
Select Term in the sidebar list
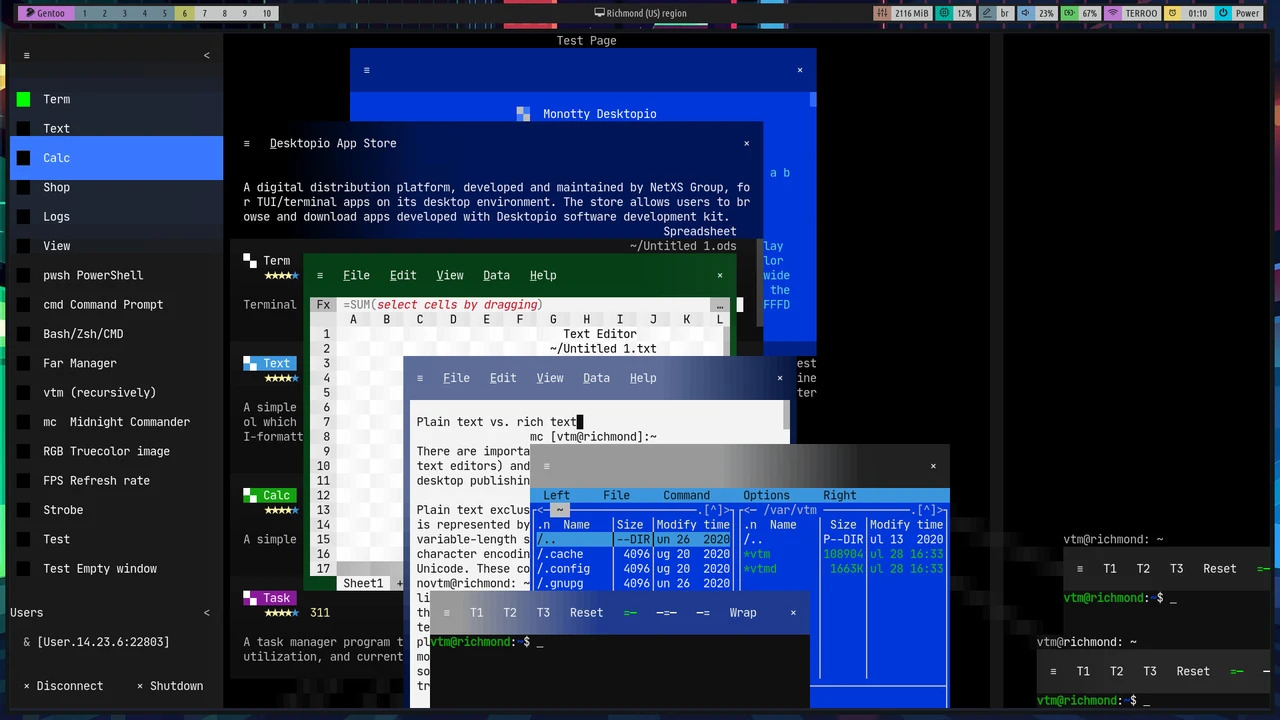[x=116, y=99]
